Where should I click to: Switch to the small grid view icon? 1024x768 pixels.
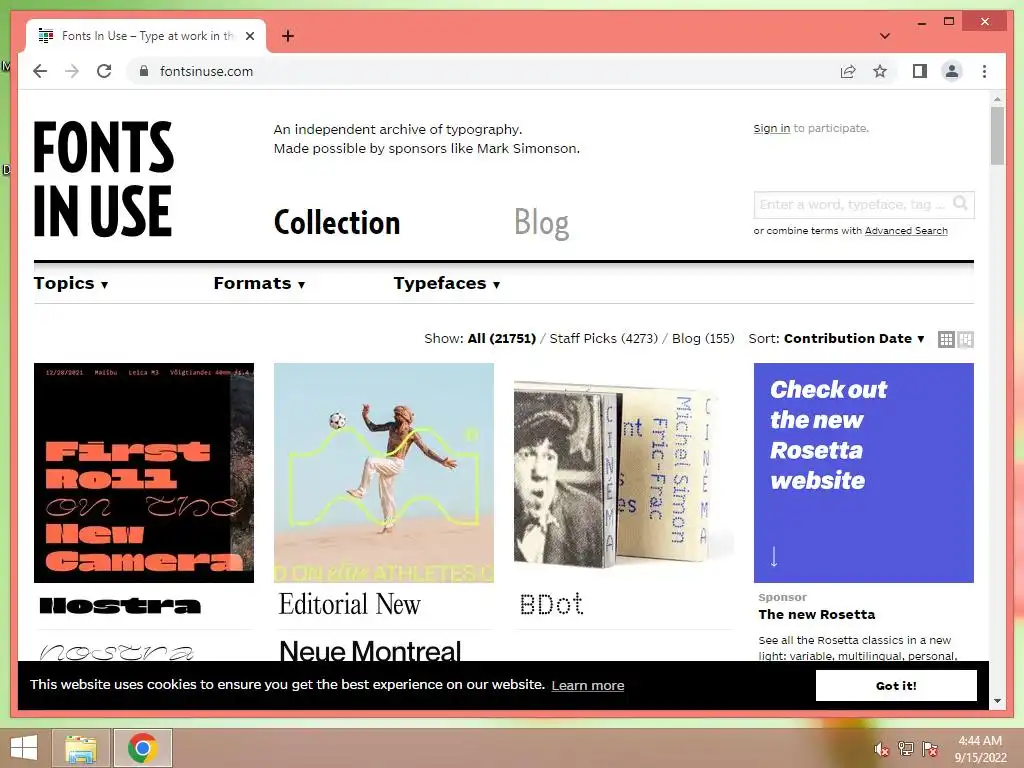946,339
